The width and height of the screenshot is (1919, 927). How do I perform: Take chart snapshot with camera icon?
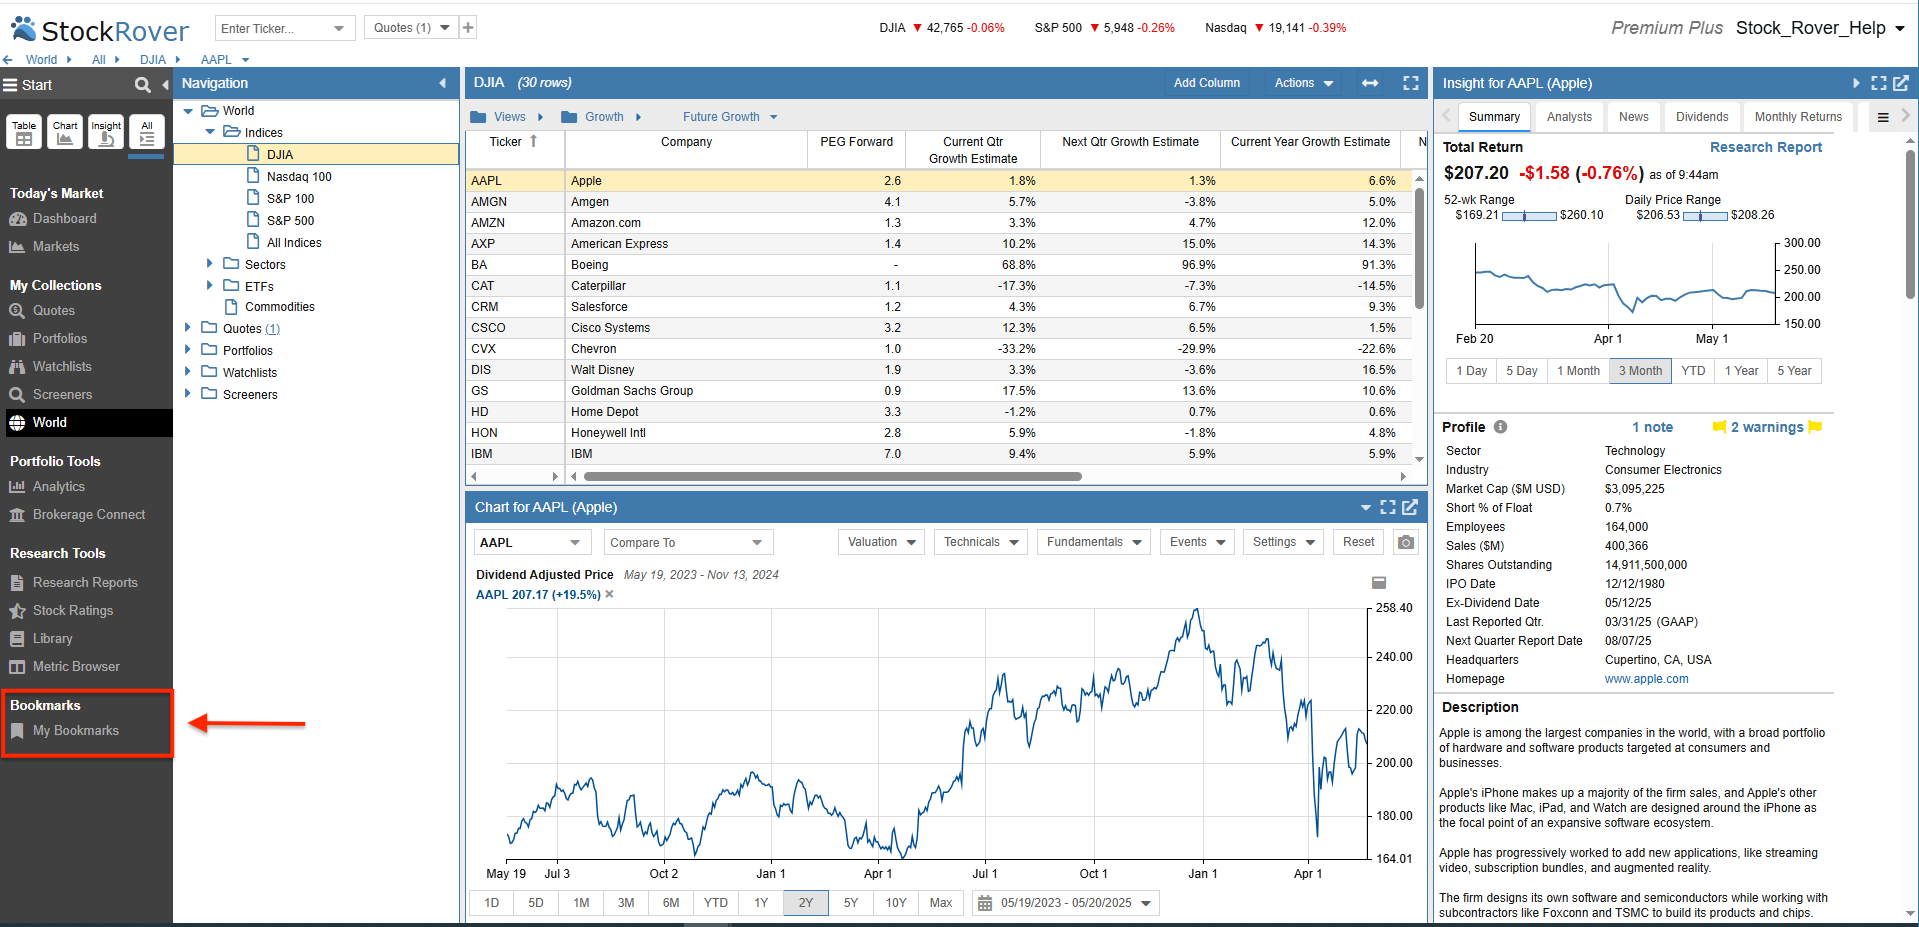tap(1406, 542)
